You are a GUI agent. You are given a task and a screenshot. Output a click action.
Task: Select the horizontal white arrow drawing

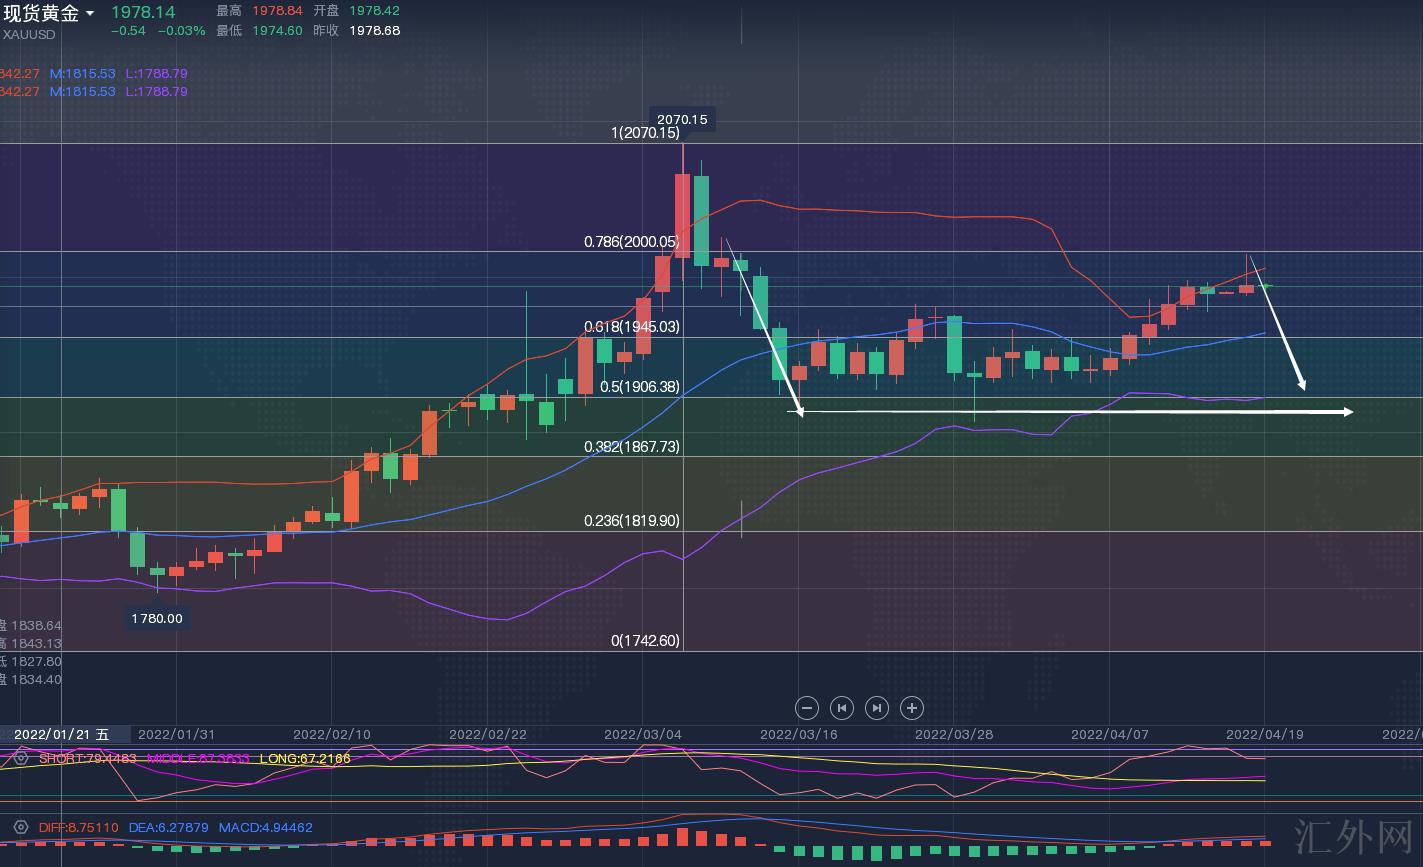[x=1070, y=411]
